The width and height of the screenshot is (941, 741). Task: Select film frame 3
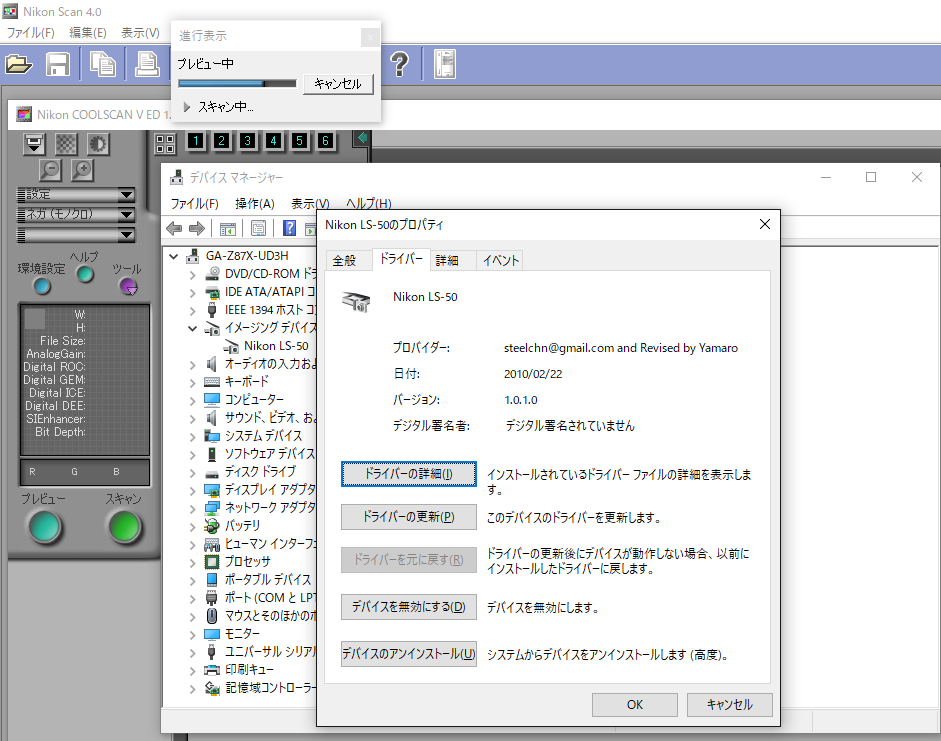point(247,140)
